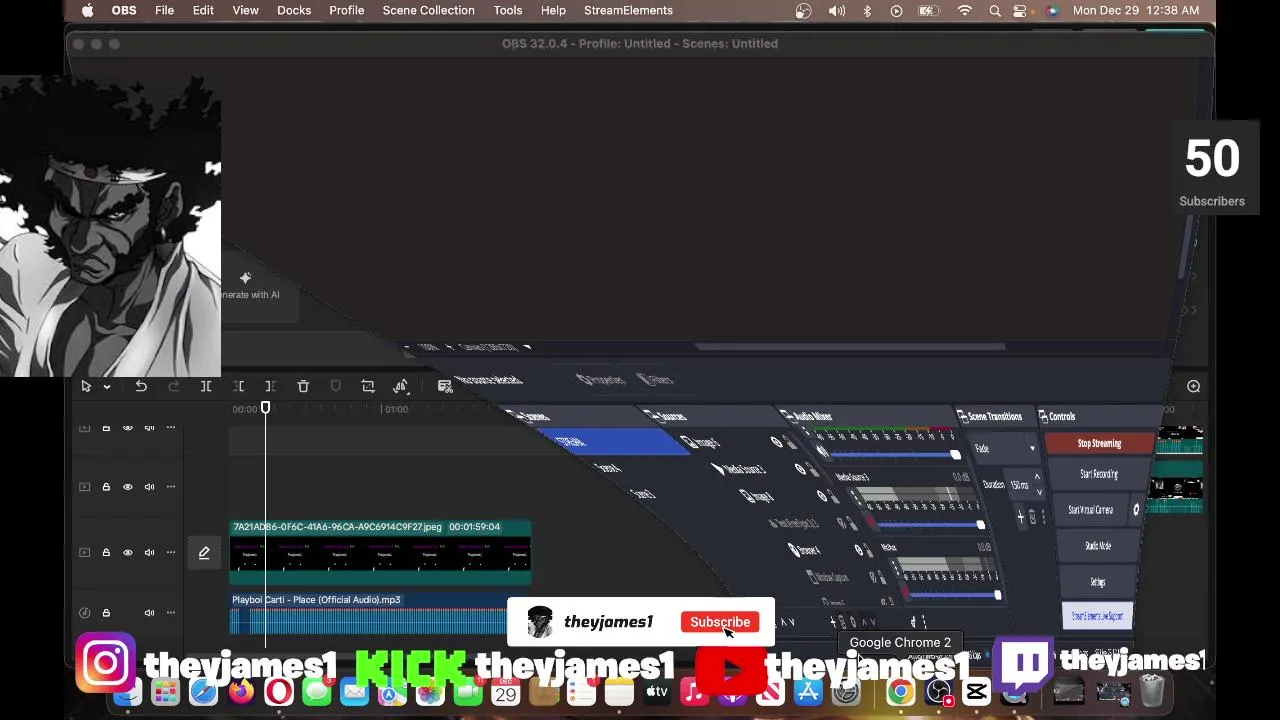Toggle visibility of the topmost timeline track
Viewport: 1280px width, 720px height.
pos(127,428)
